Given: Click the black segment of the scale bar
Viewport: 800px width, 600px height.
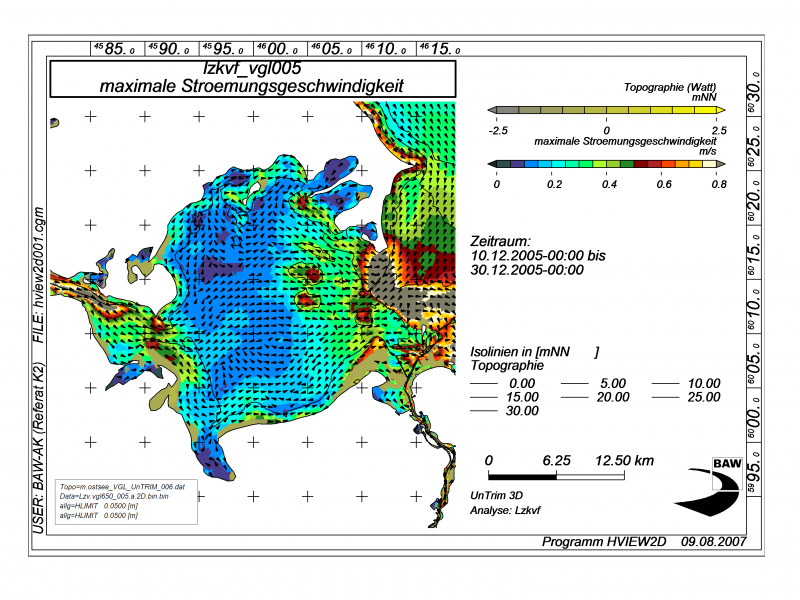Looking at the screenshot, I should [x=522, y=477].
